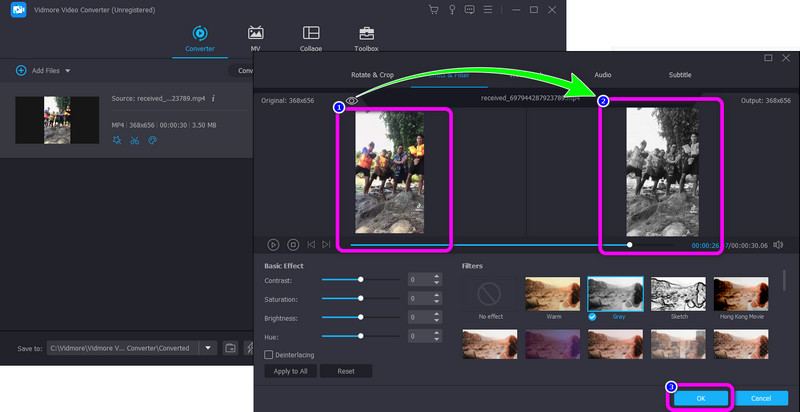Click the enhance star icon under the video
This screenshot has width=800, height=412.
pyautogui.click(x=118, y=141)
